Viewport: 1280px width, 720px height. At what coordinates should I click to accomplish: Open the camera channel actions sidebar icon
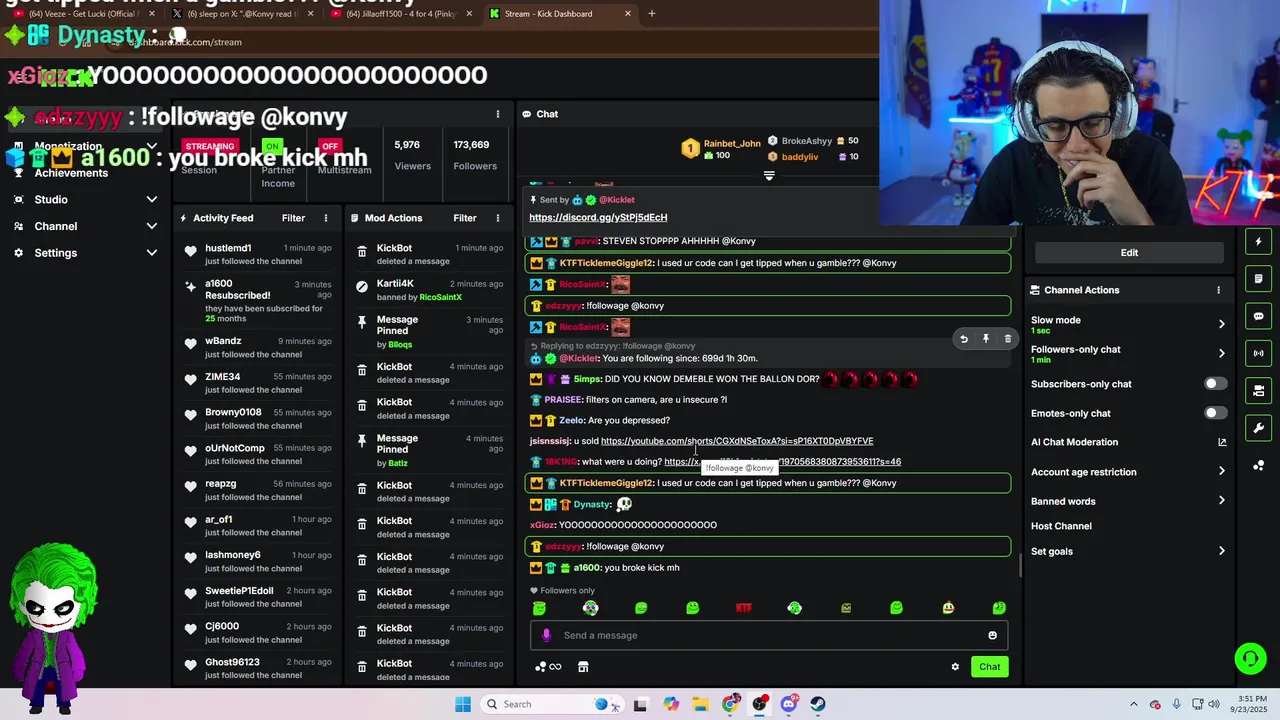click(x=1258, y=390)
